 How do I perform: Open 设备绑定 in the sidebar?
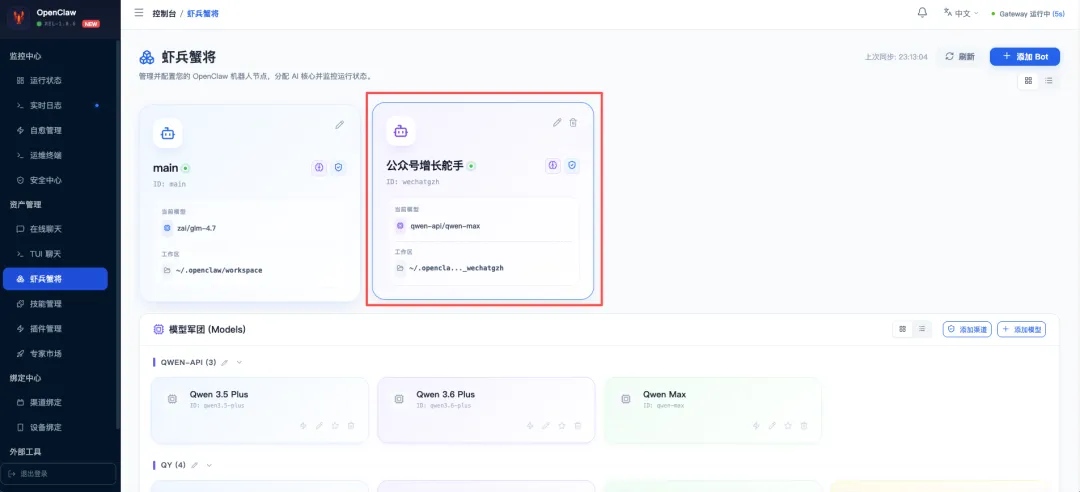[55, 427]
